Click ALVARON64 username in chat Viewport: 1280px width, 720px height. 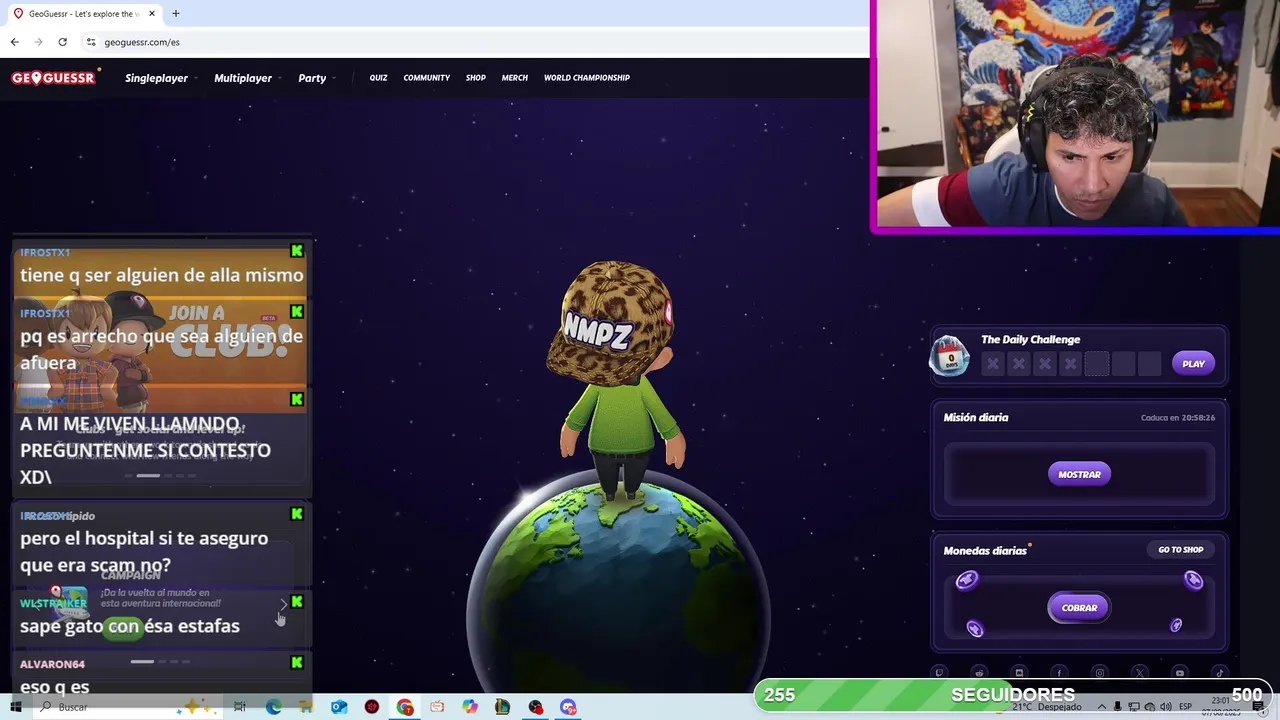point(52,664)
